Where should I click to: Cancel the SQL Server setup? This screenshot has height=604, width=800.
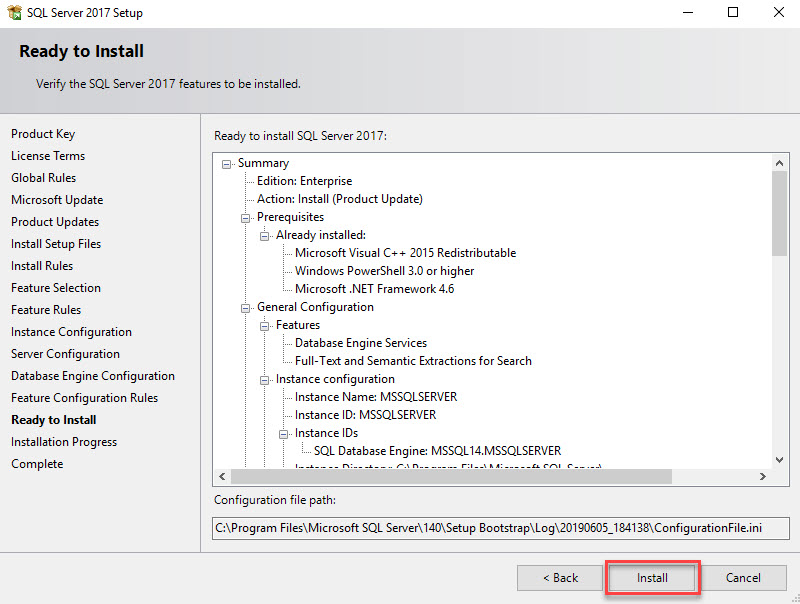[743, 577]
